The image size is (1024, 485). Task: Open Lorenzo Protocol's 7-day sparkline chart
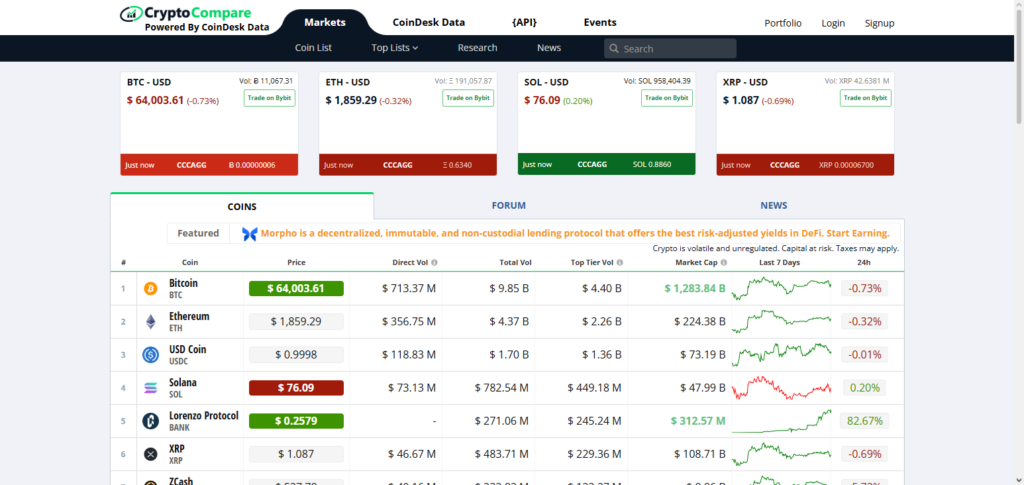(781, 421)
